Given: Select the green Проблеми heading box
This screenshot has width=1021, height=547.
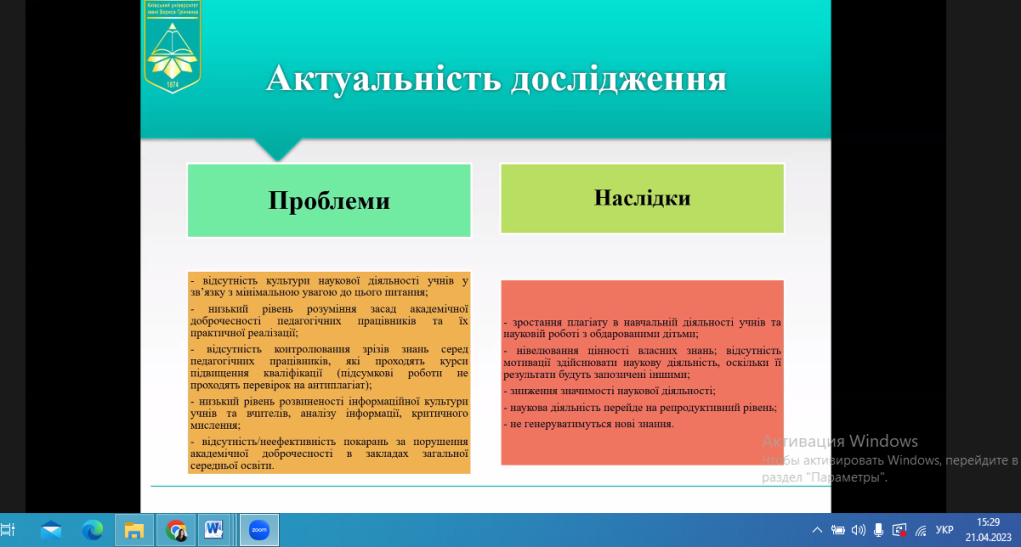Looking at the screenshot, I should pos(329,200).
